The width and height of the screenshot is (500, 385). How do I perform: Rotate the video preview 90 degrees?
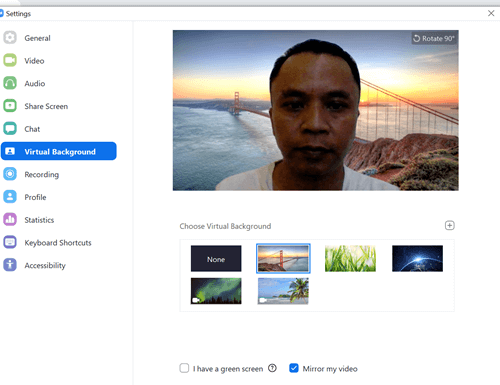point(434,38)
